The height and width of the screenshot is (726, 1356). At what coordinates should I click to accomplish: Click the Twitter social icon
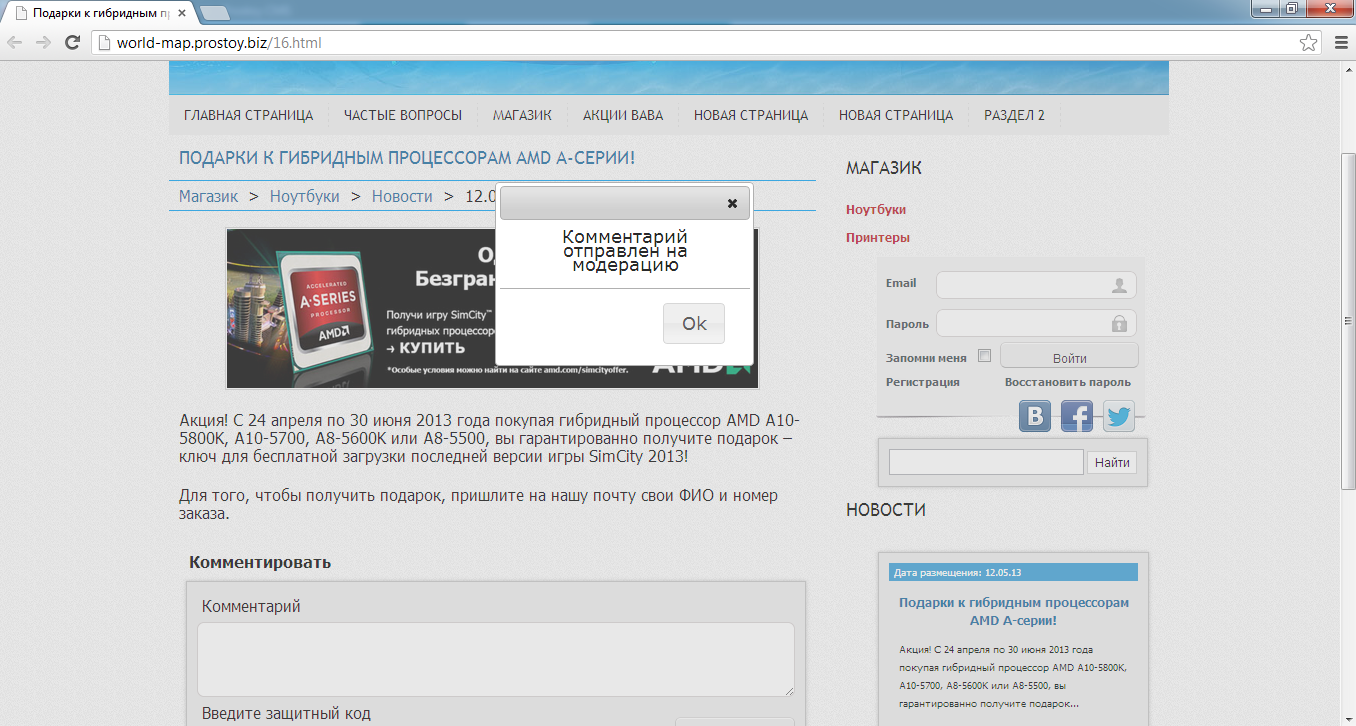coord(1119,416)
